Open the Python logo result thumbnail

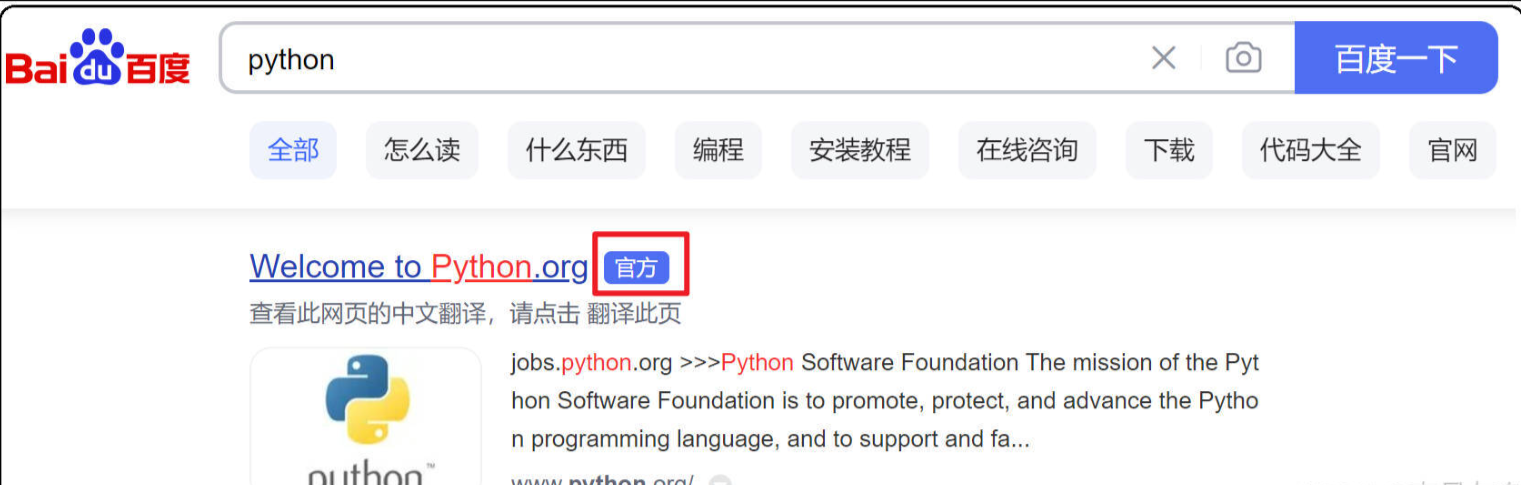366,416
